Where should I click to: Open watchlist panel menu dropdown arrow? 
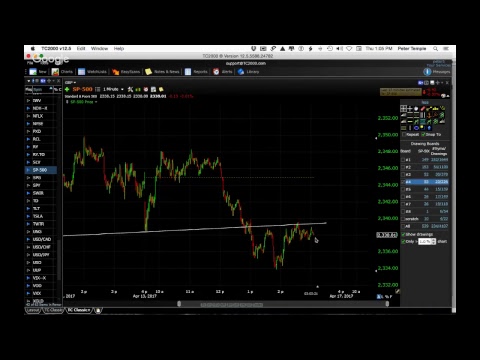coord(28,81)
